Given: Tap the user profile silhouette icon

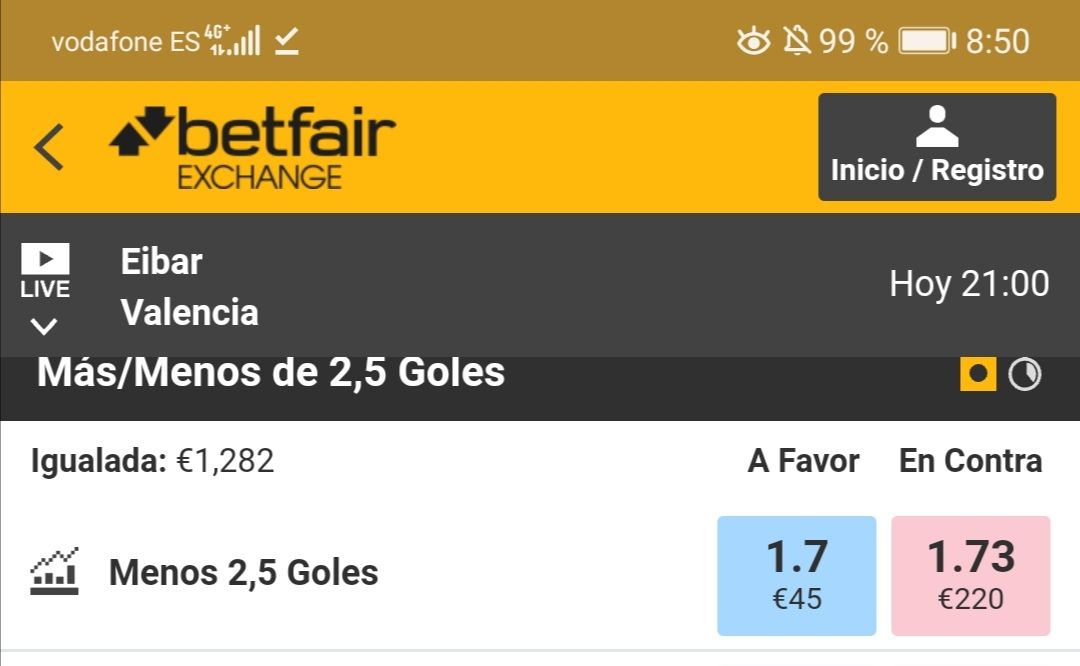Looking at the screenshot, I should 937,127.
